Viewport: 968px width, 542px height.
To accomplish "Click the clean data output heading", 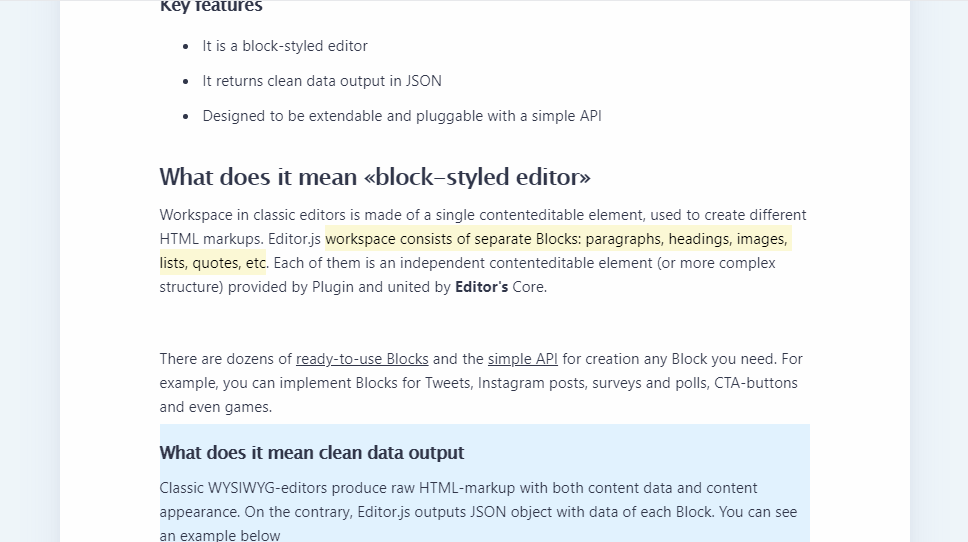I will (x=312, y=452).
